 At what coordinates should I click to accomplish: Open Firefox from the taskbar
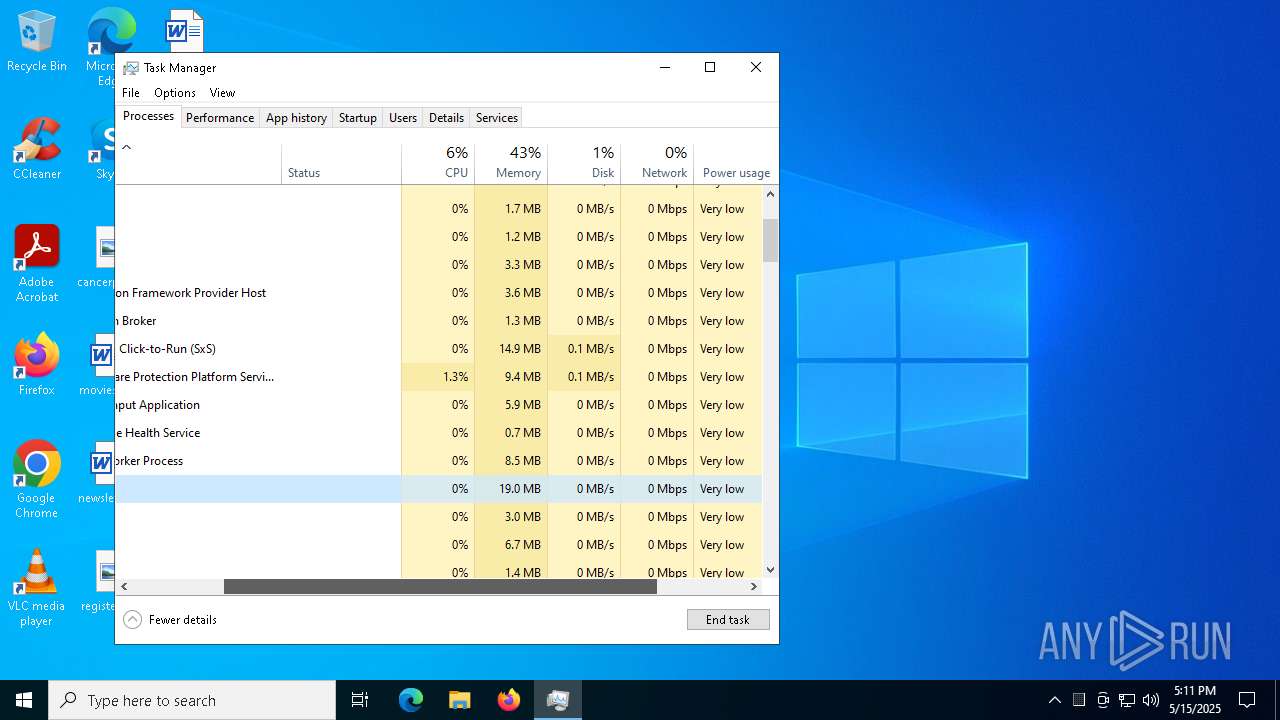point(509,700)
